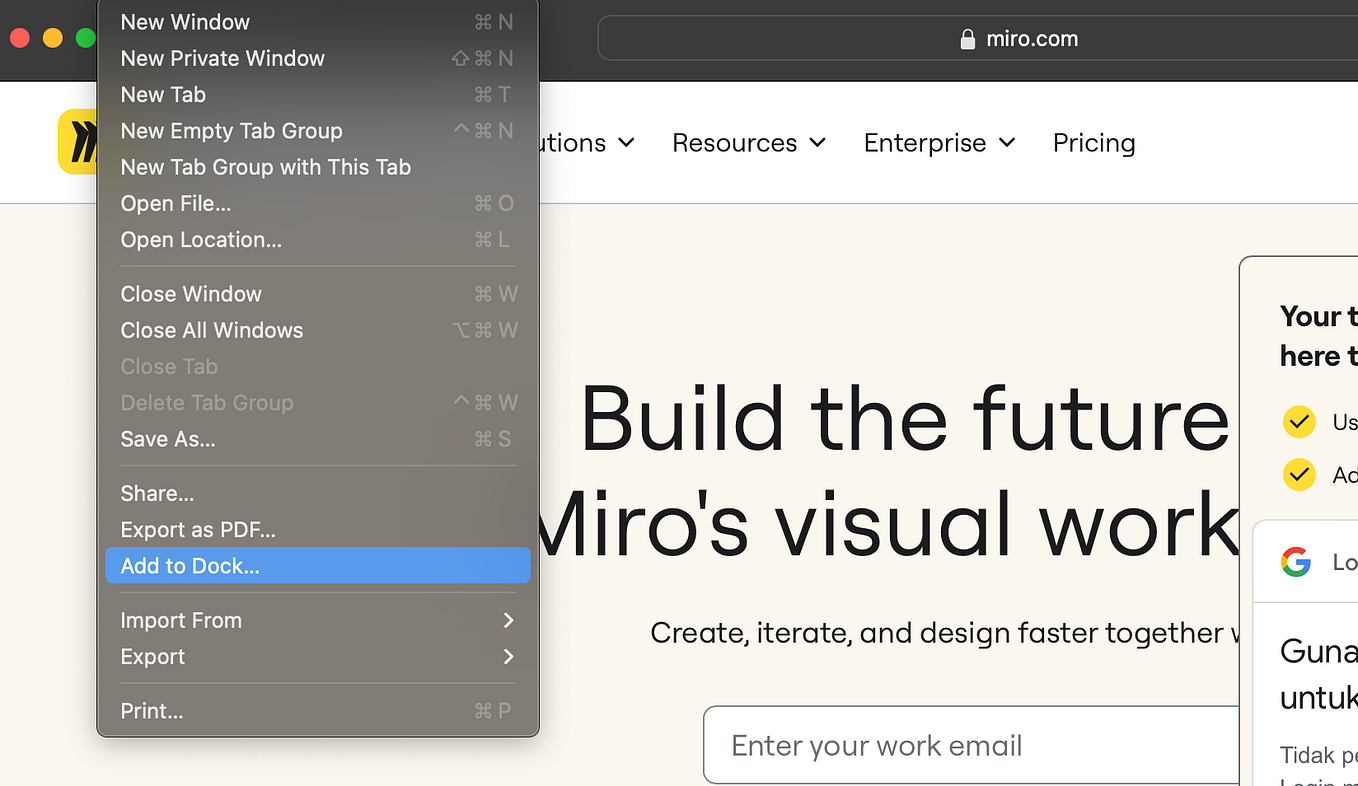The width and height of the screenshot is (1358, 786).
Task: Open the Enterprise dropdown menu
Action: click(x=939, y=143)
